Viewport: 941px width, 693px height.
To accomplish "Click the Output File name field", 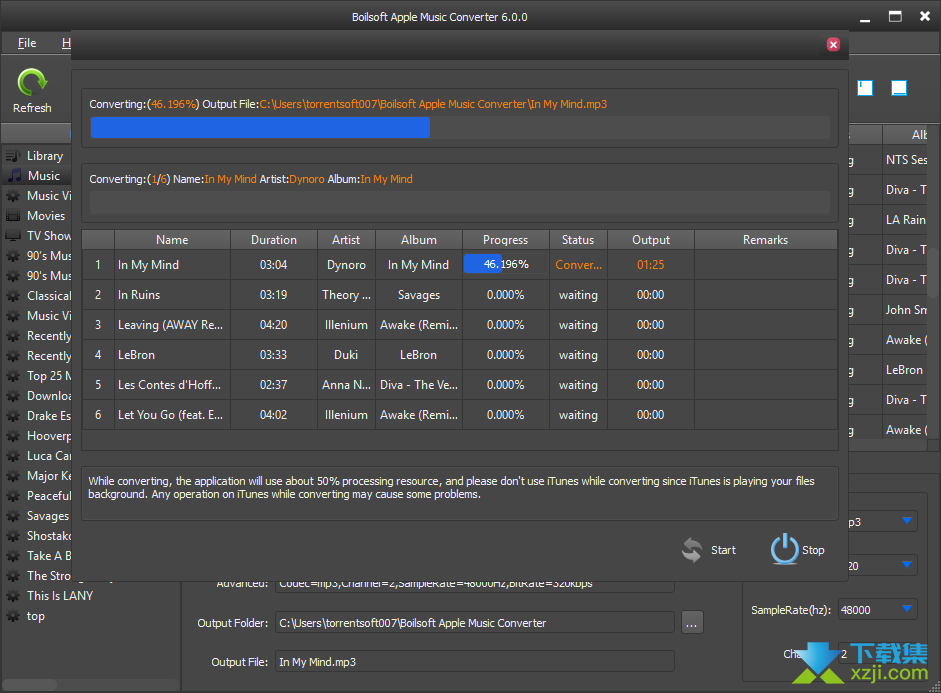I will pos(475,662).
